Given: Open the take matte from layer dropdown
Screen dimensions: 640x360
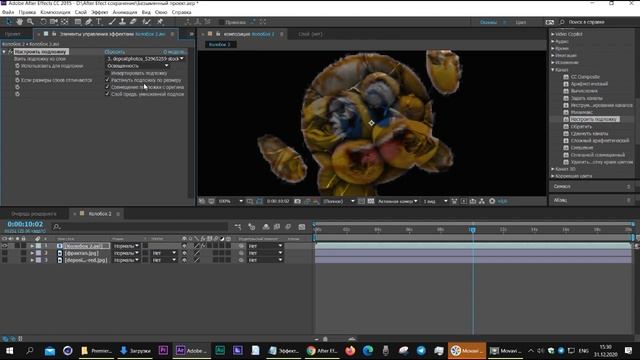Looking at the screenshot, I should (145, 59).
